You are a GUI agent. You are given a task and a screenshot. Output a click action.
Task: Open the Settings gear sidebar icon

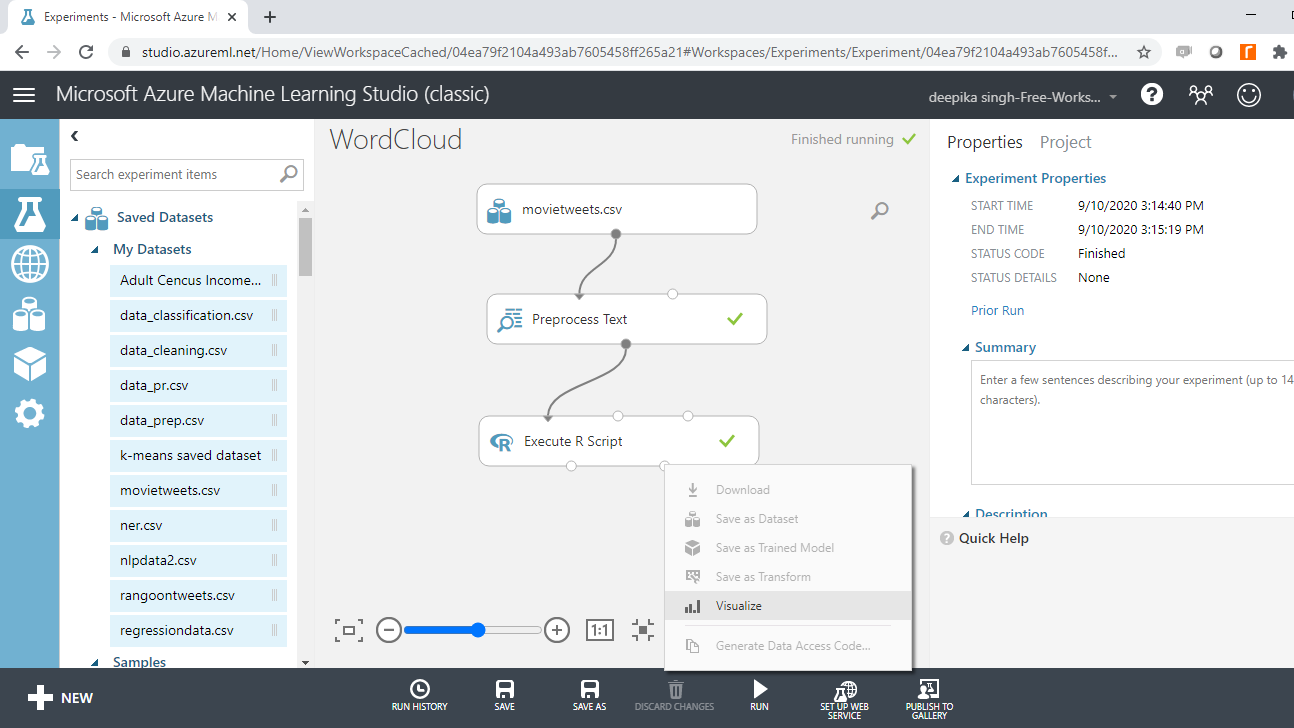click(x=29, y=413)
